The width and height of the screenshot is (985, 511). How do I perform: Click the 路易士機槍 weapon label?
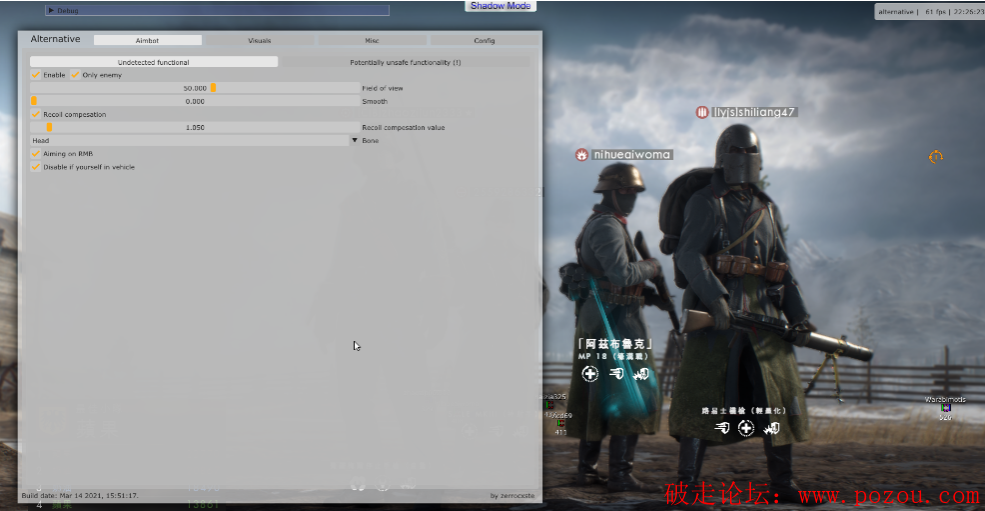point(743,410)
